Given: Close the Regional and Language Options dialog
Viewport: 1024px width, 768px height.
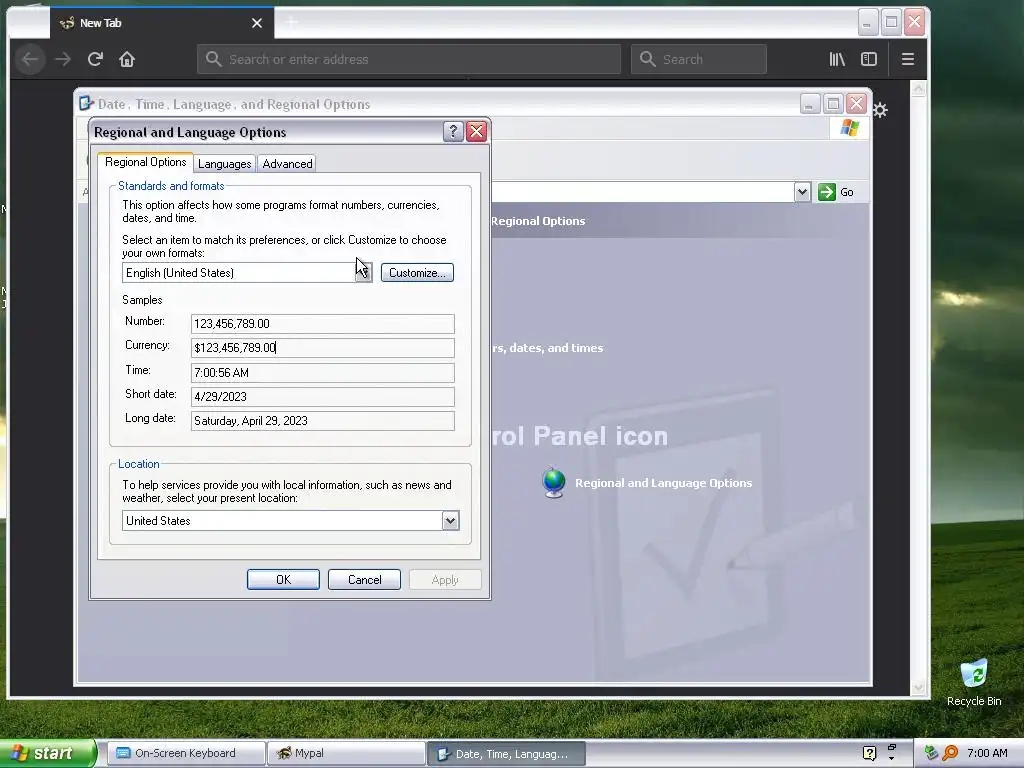Looking at the screenshot, I should 477,131.
